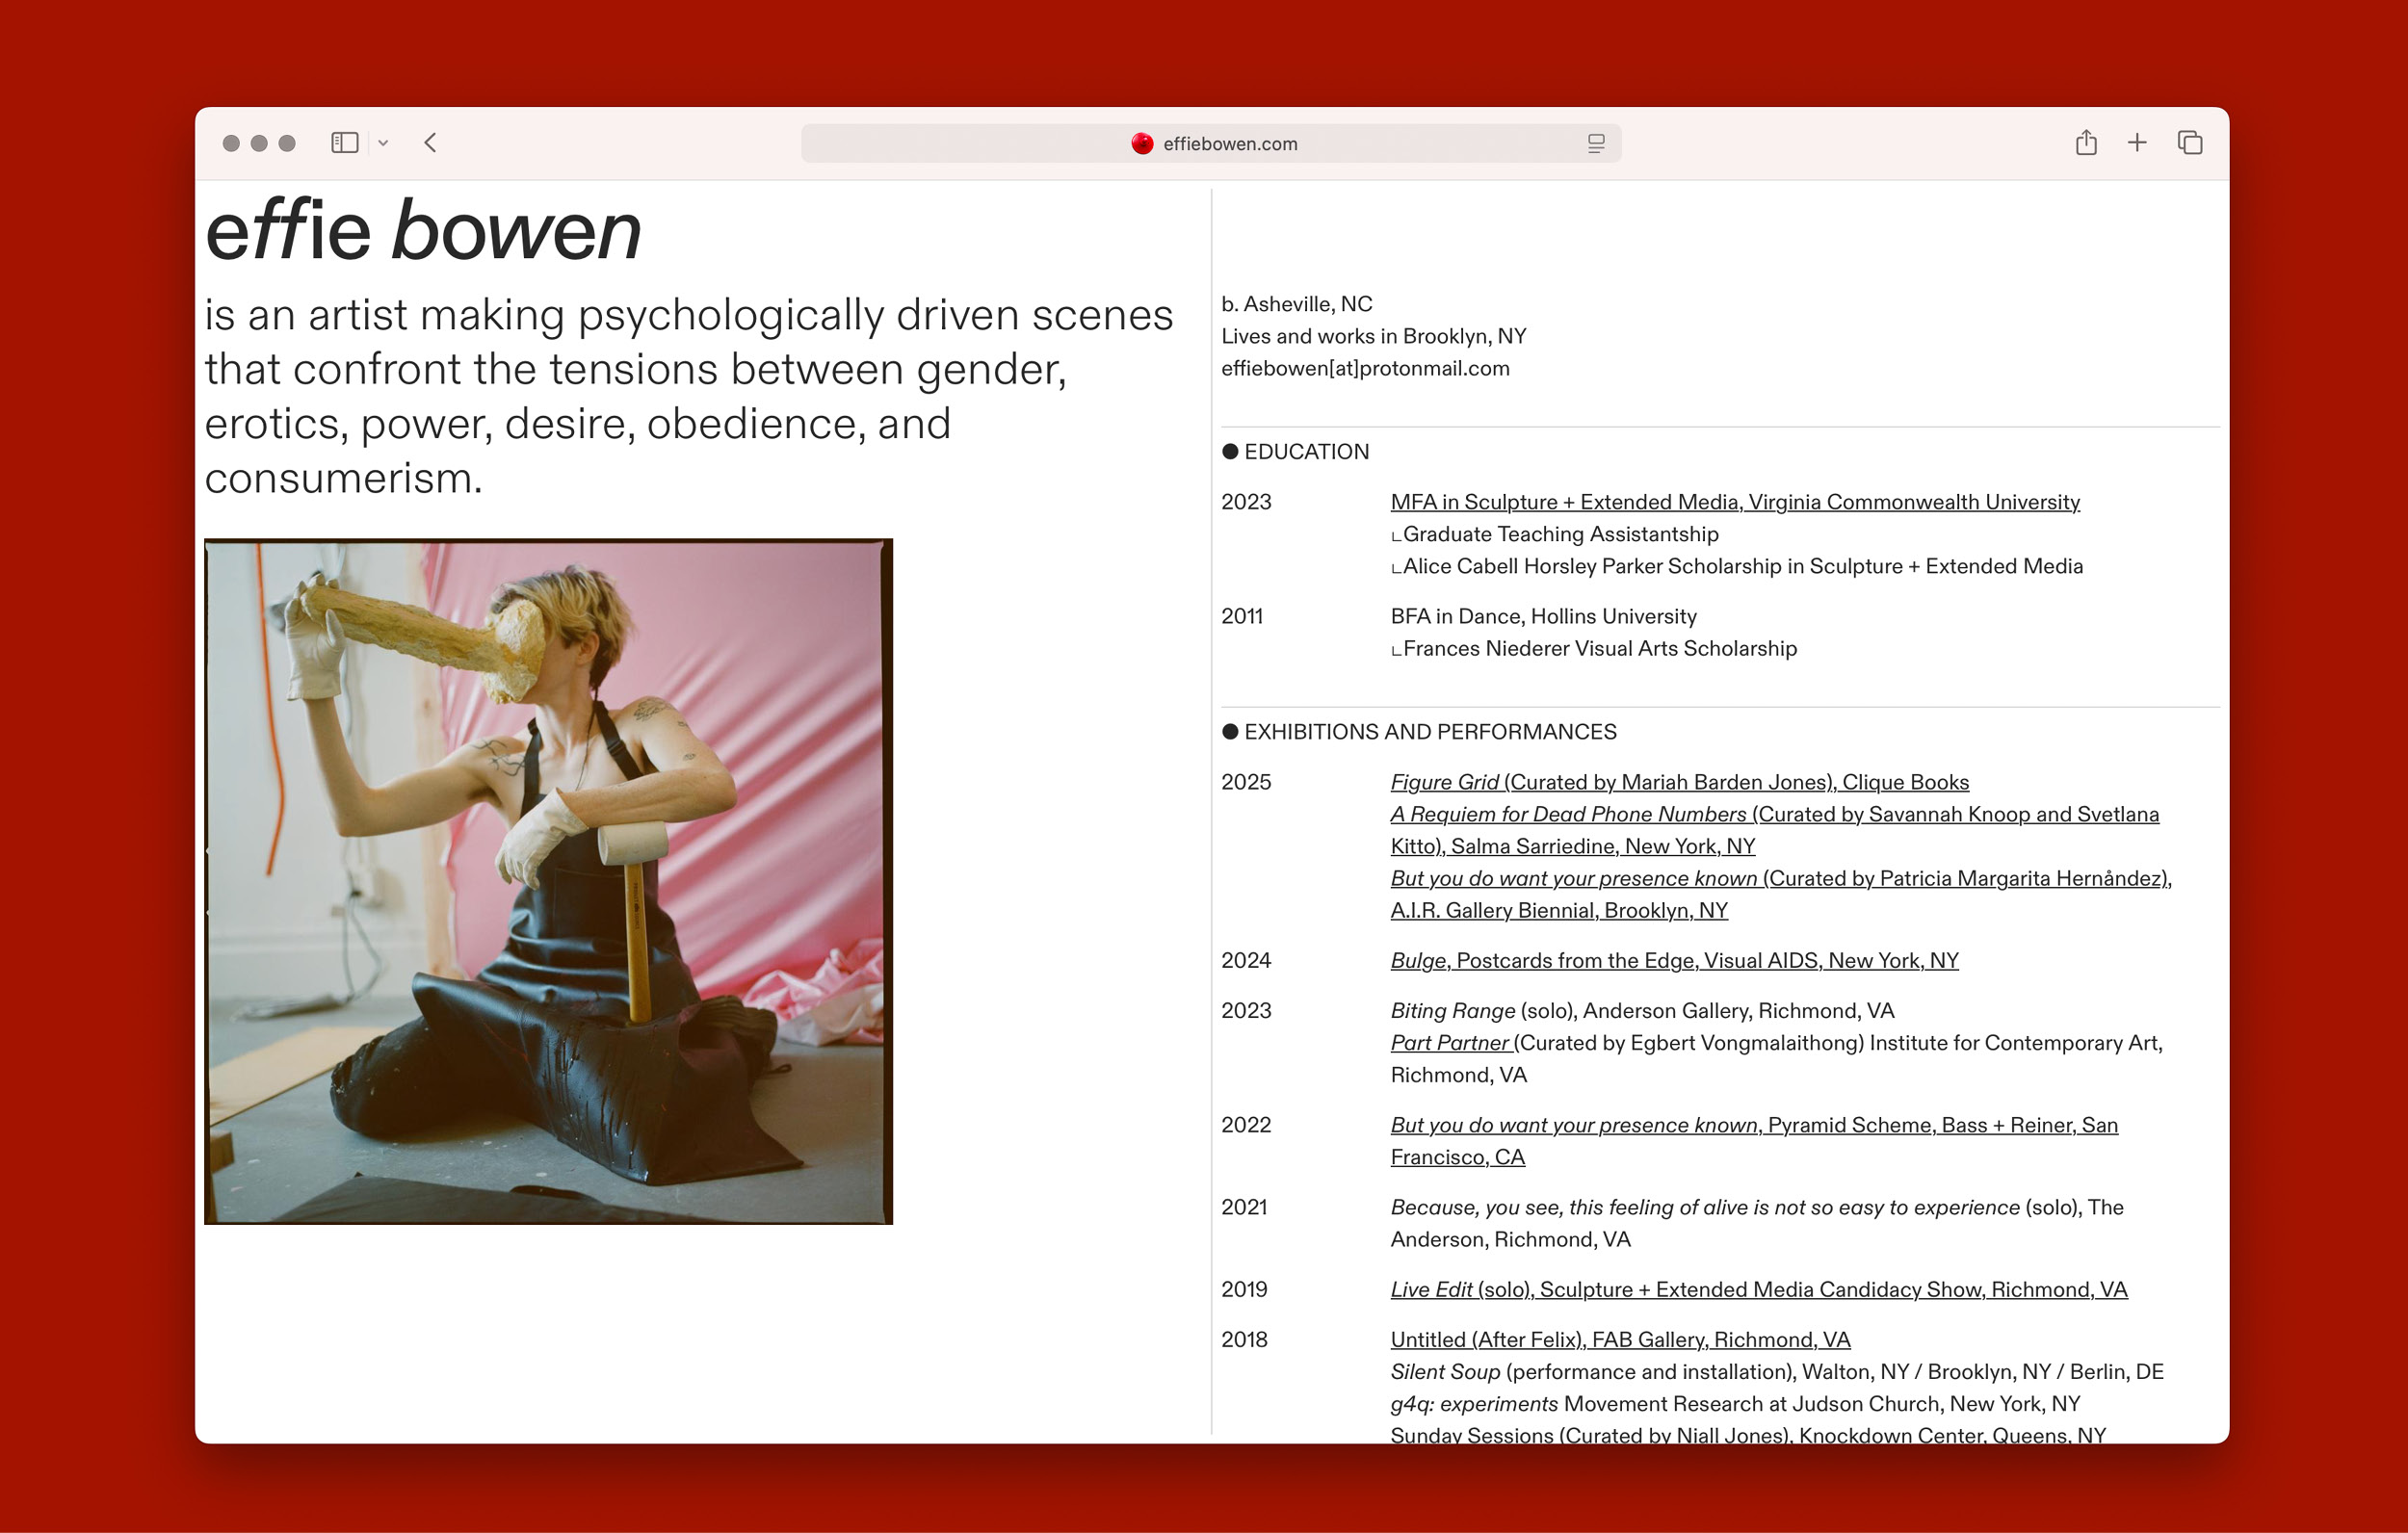
Task: Open the Untitled (After Felix) FAB Gallery link
Action: [1619, 1339]
